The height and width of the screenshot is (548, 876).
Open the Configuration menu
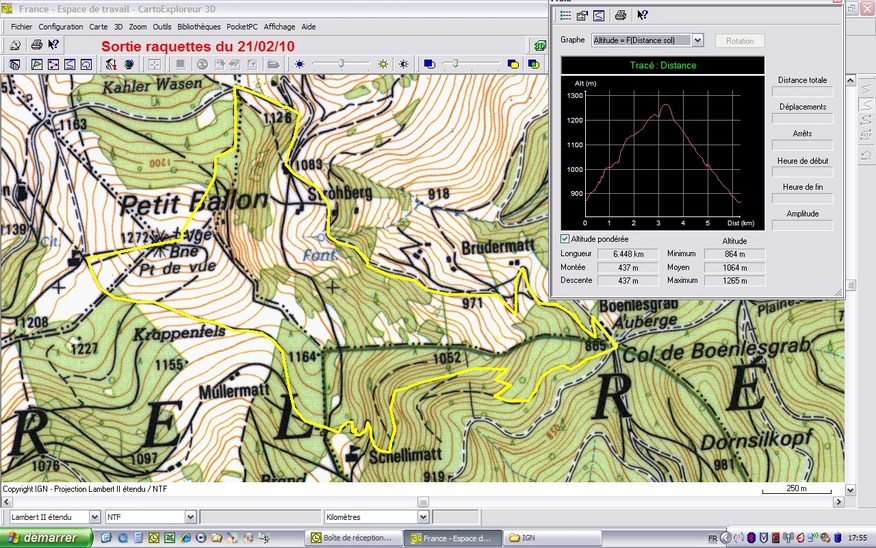point(60,26)
